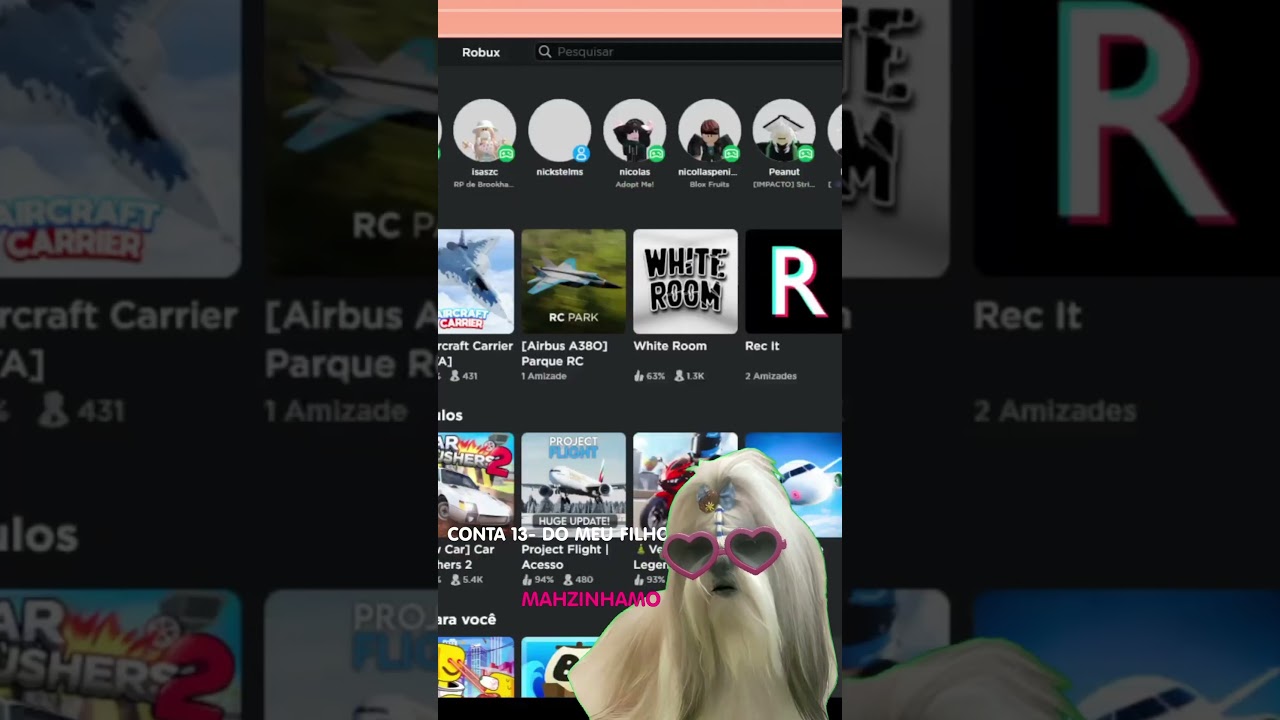Viewport: 1280px width, 720px height.
Task: Open the Aircraft Carrier game thumbnail
Action: [476, 281]
